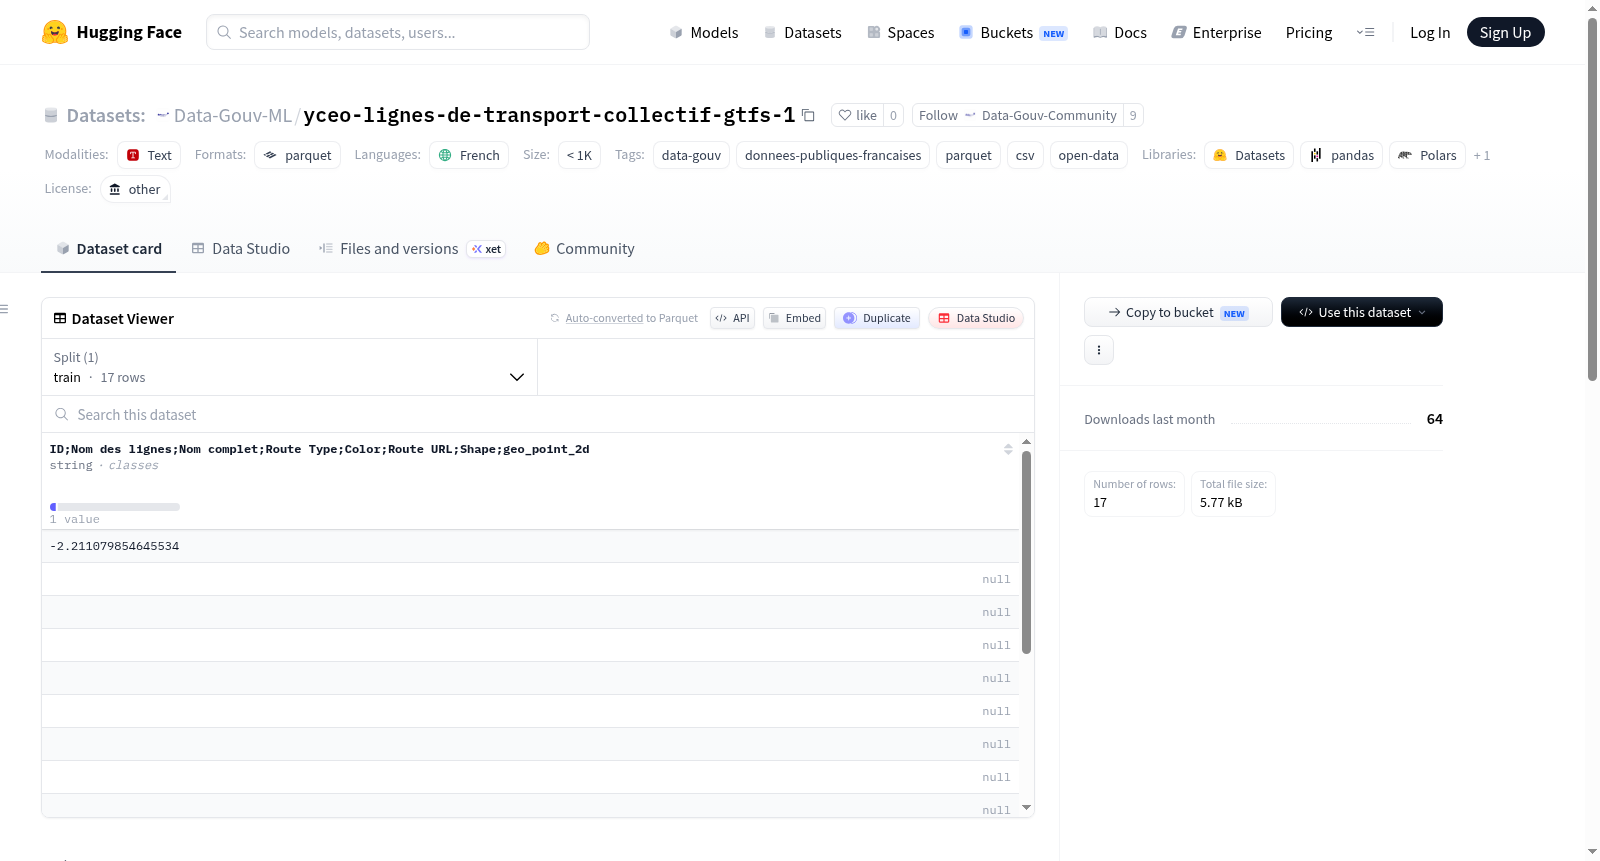1600x861 pixels.
Task: Open the other license tag
Action: coord(135,189)
